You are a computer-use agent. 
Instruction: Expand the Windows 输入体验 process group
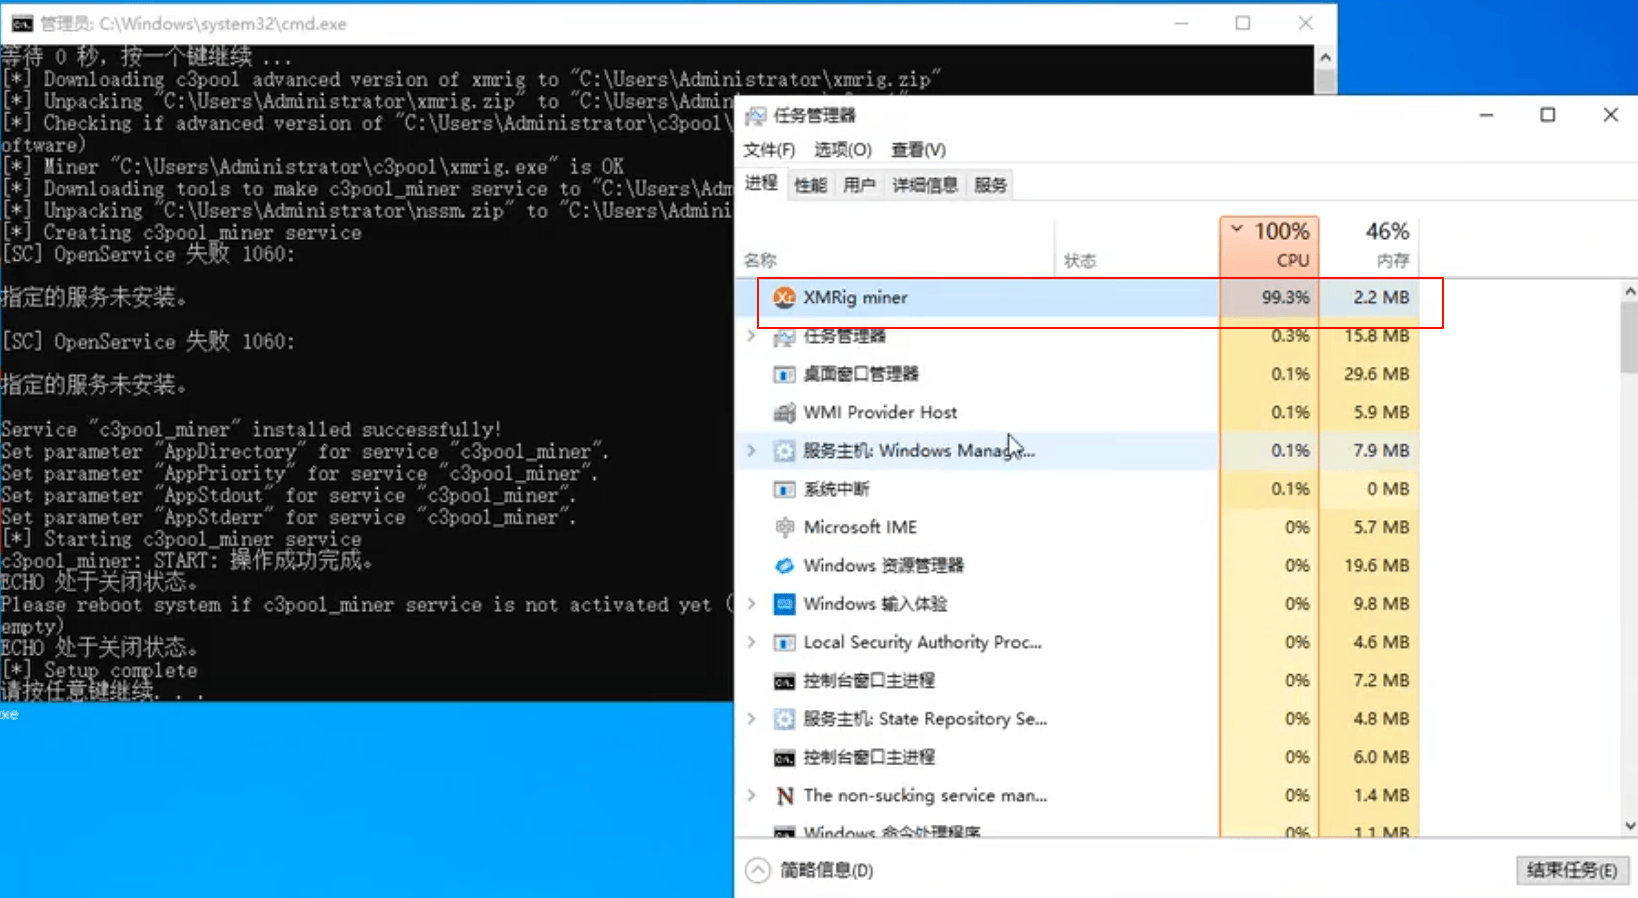751,603
